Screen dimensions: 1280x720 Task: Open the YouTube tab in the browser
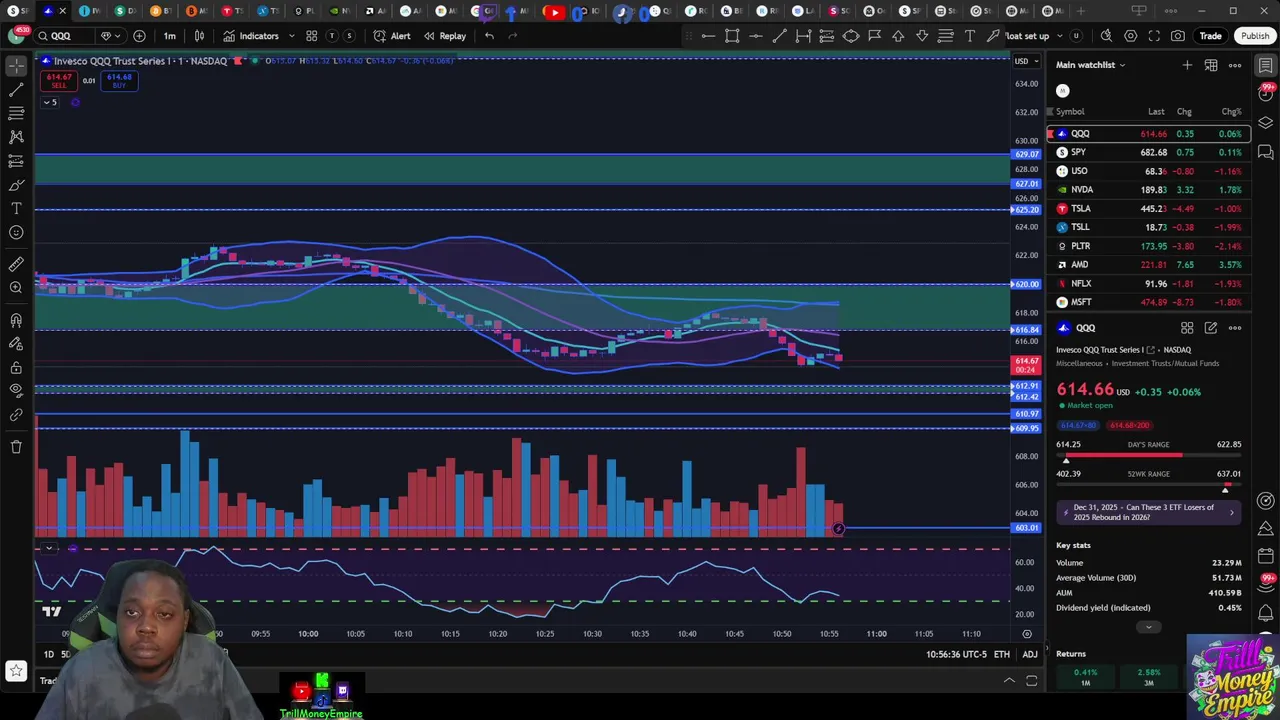point(554,11)
